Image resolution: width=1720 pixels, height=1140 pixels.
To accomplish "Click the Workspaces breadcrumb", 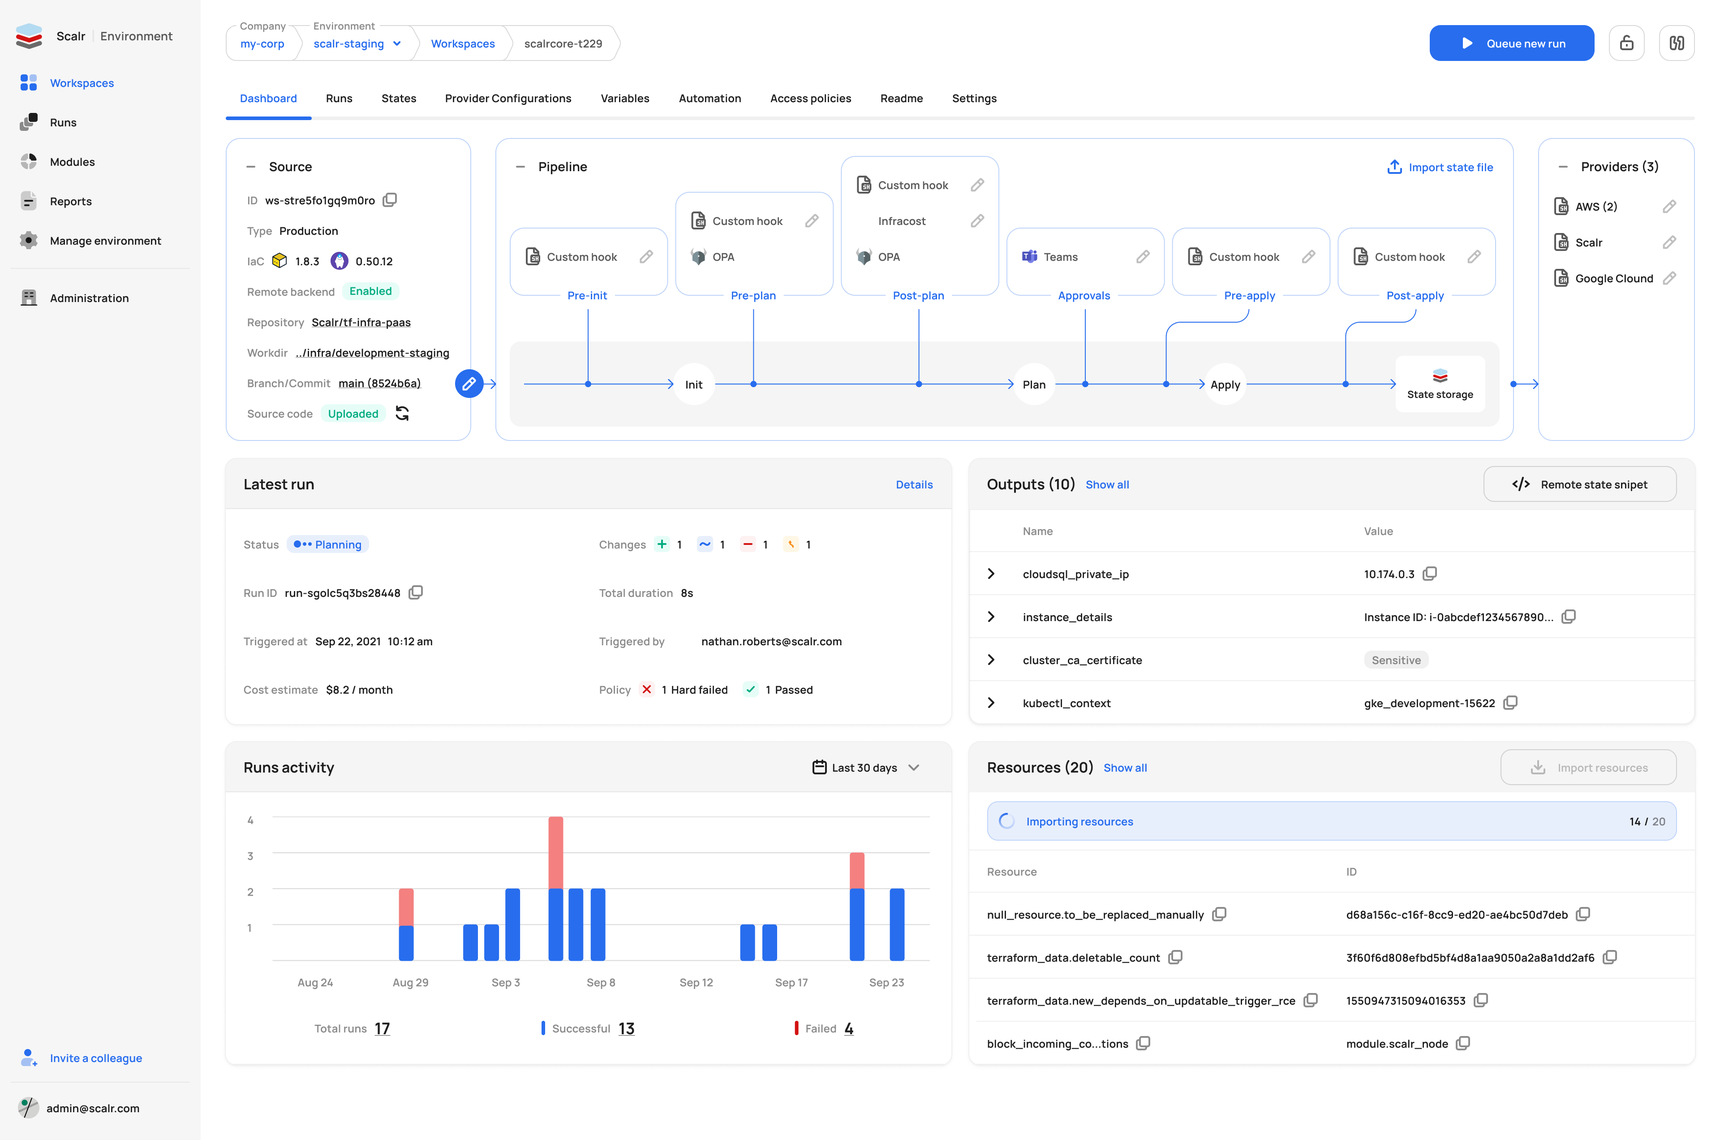I will click(x=463, y=44).
